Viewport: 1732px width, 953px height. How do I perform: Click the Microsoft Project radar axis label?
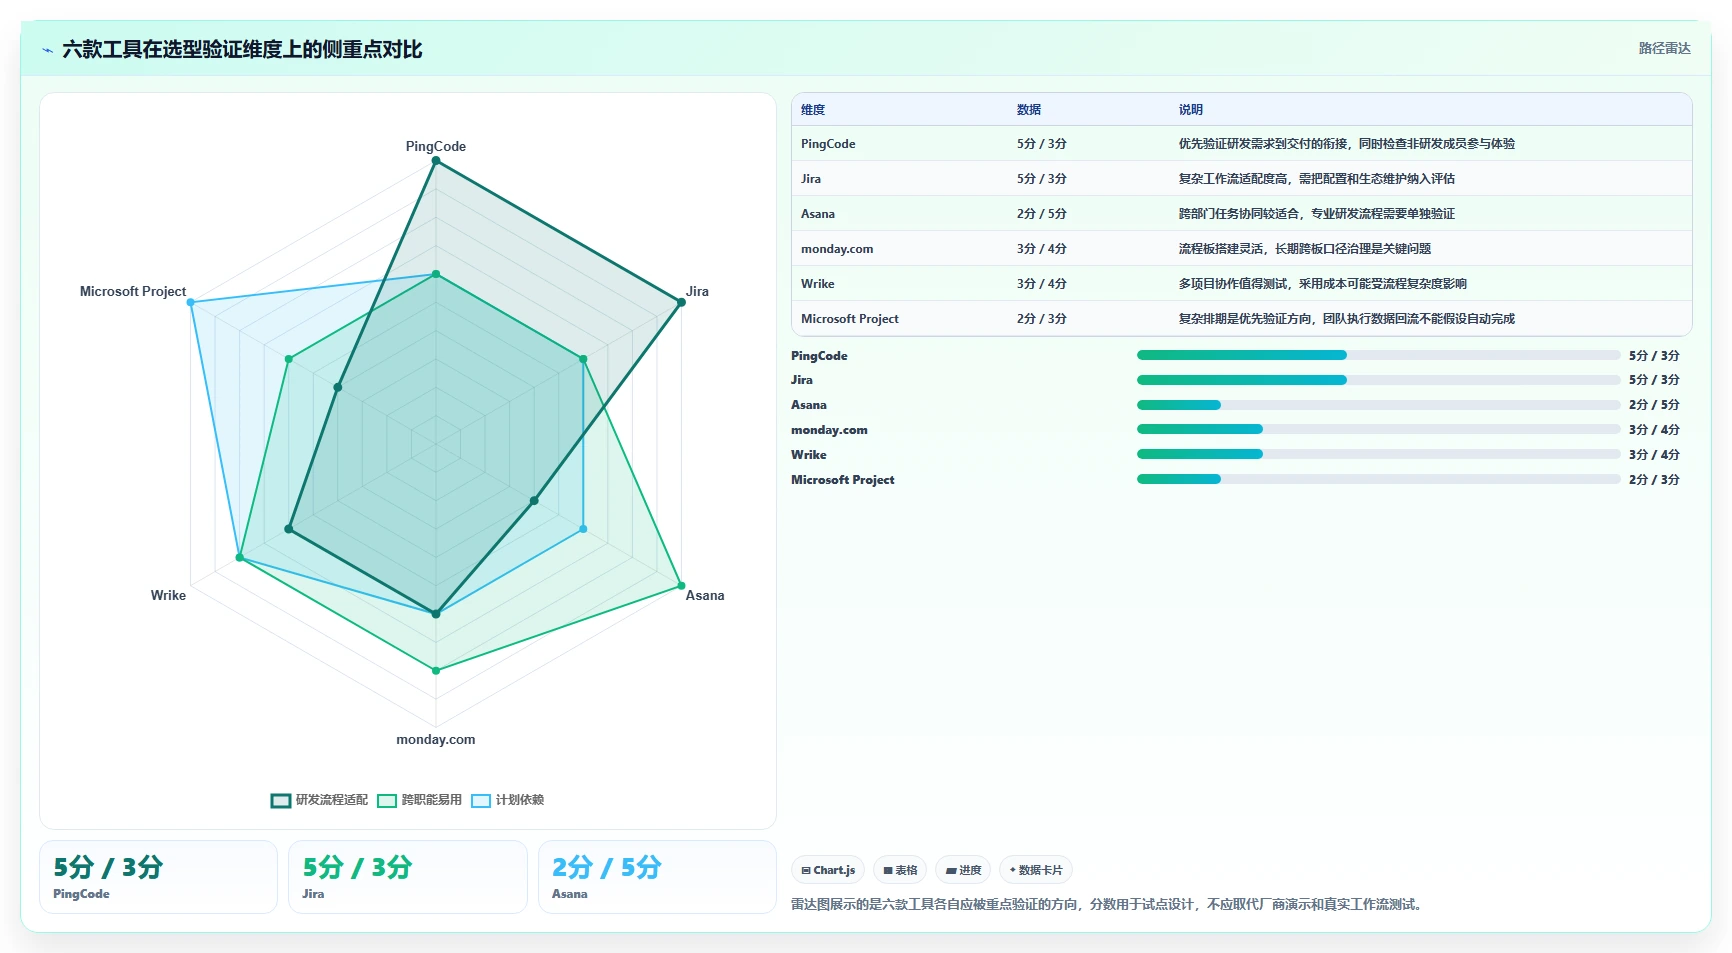coord(133,292)
